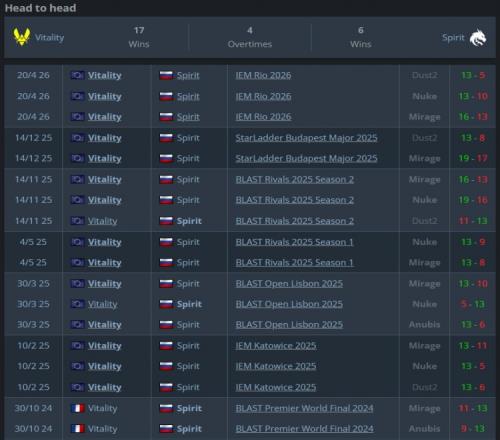
Task: Open StarLadder Budapest Major 2025 Mirage link
Action: pos(306,158)
